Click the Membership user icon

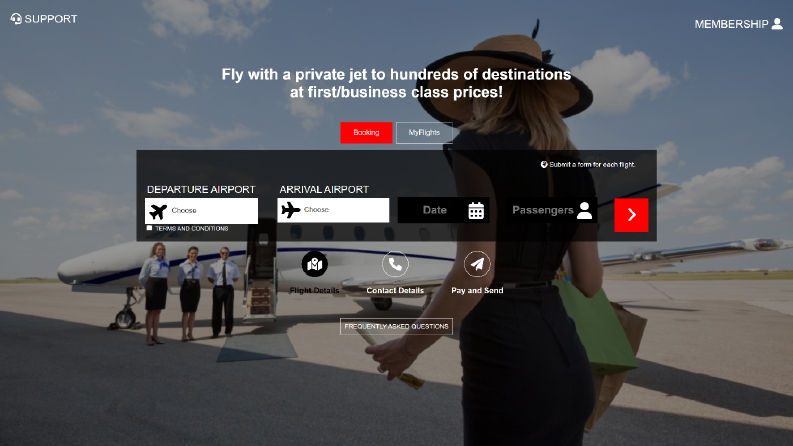(777, 24)
